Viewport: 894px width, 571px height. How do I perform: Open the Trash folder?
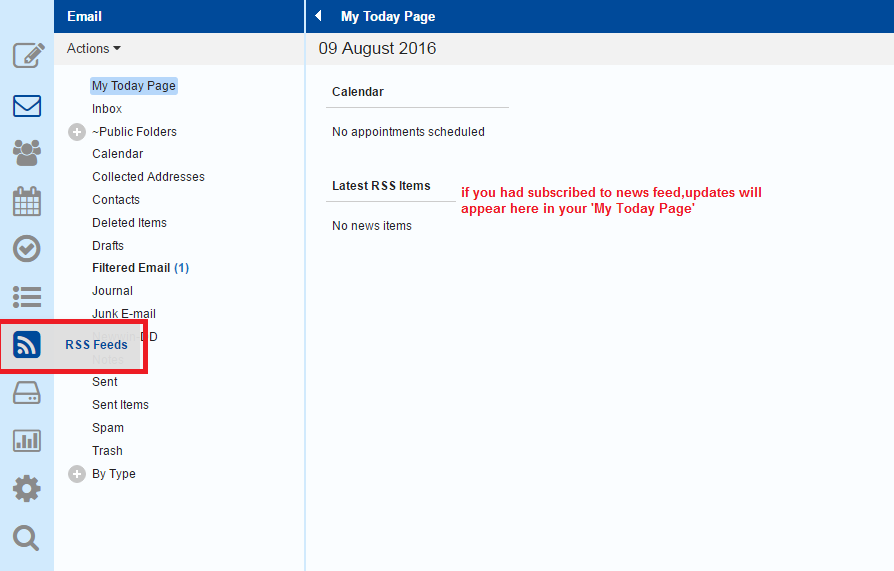coord(107,451)
